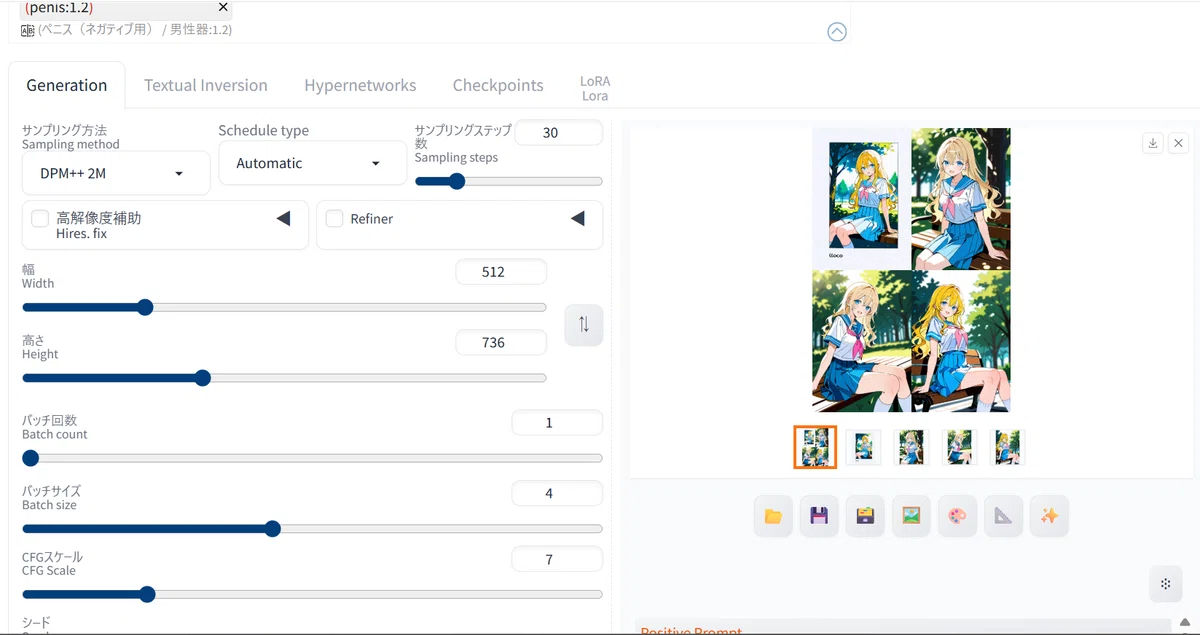The height and width of the screenshot is (635, 1200).
Task: Adjust the Height slider
Action: 284,378
